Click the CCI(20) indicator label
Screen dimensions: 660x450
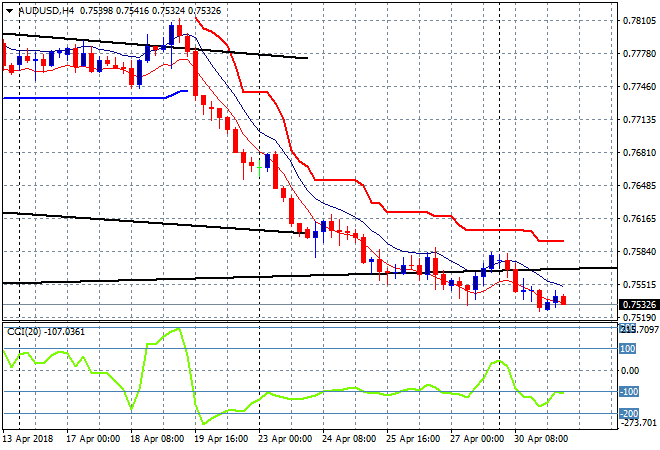[23, 331]
